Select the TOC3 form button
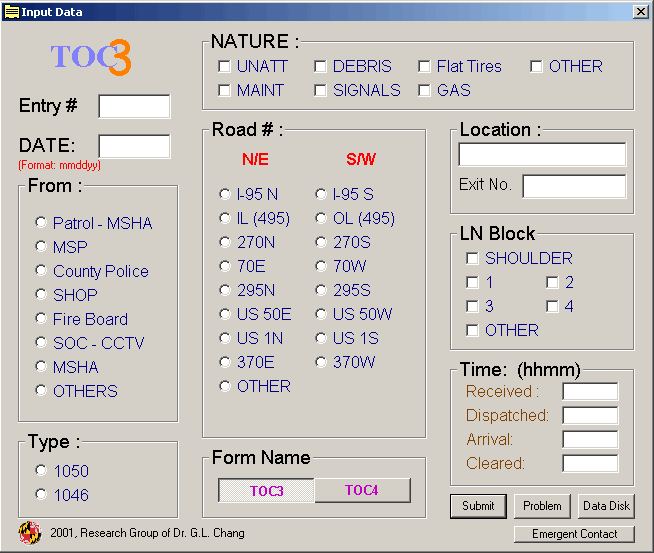 click(266, 490)
